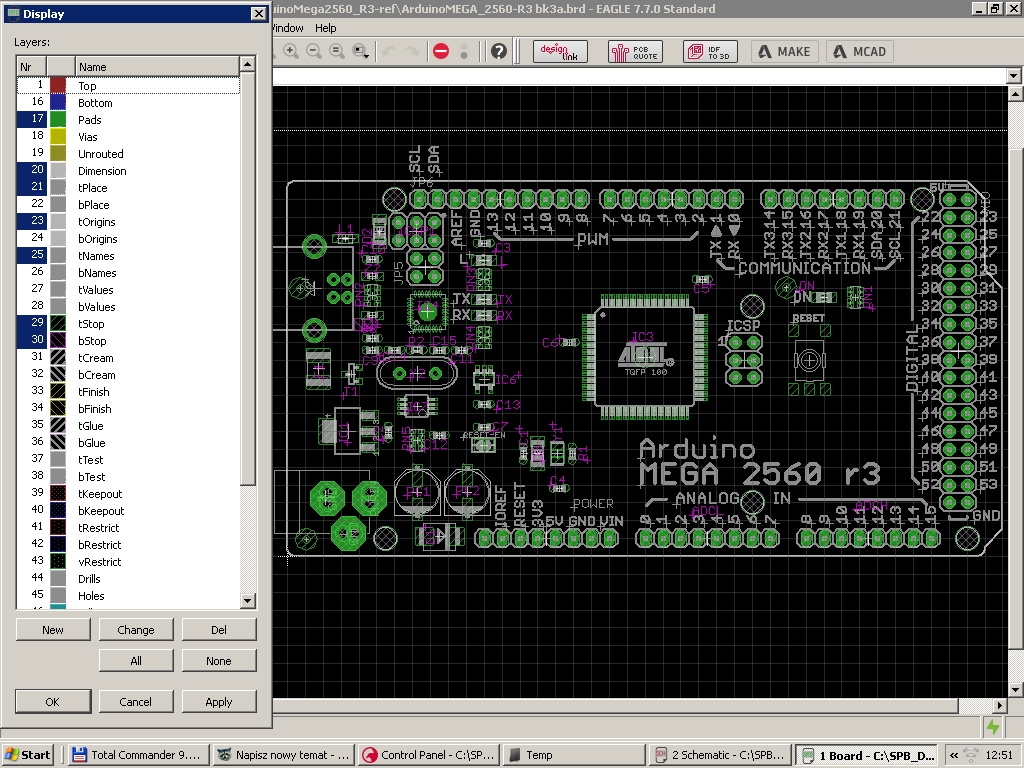1024x768 pixels.
Task: Click the network icon in system tray
Action: (x=971, y=755)
